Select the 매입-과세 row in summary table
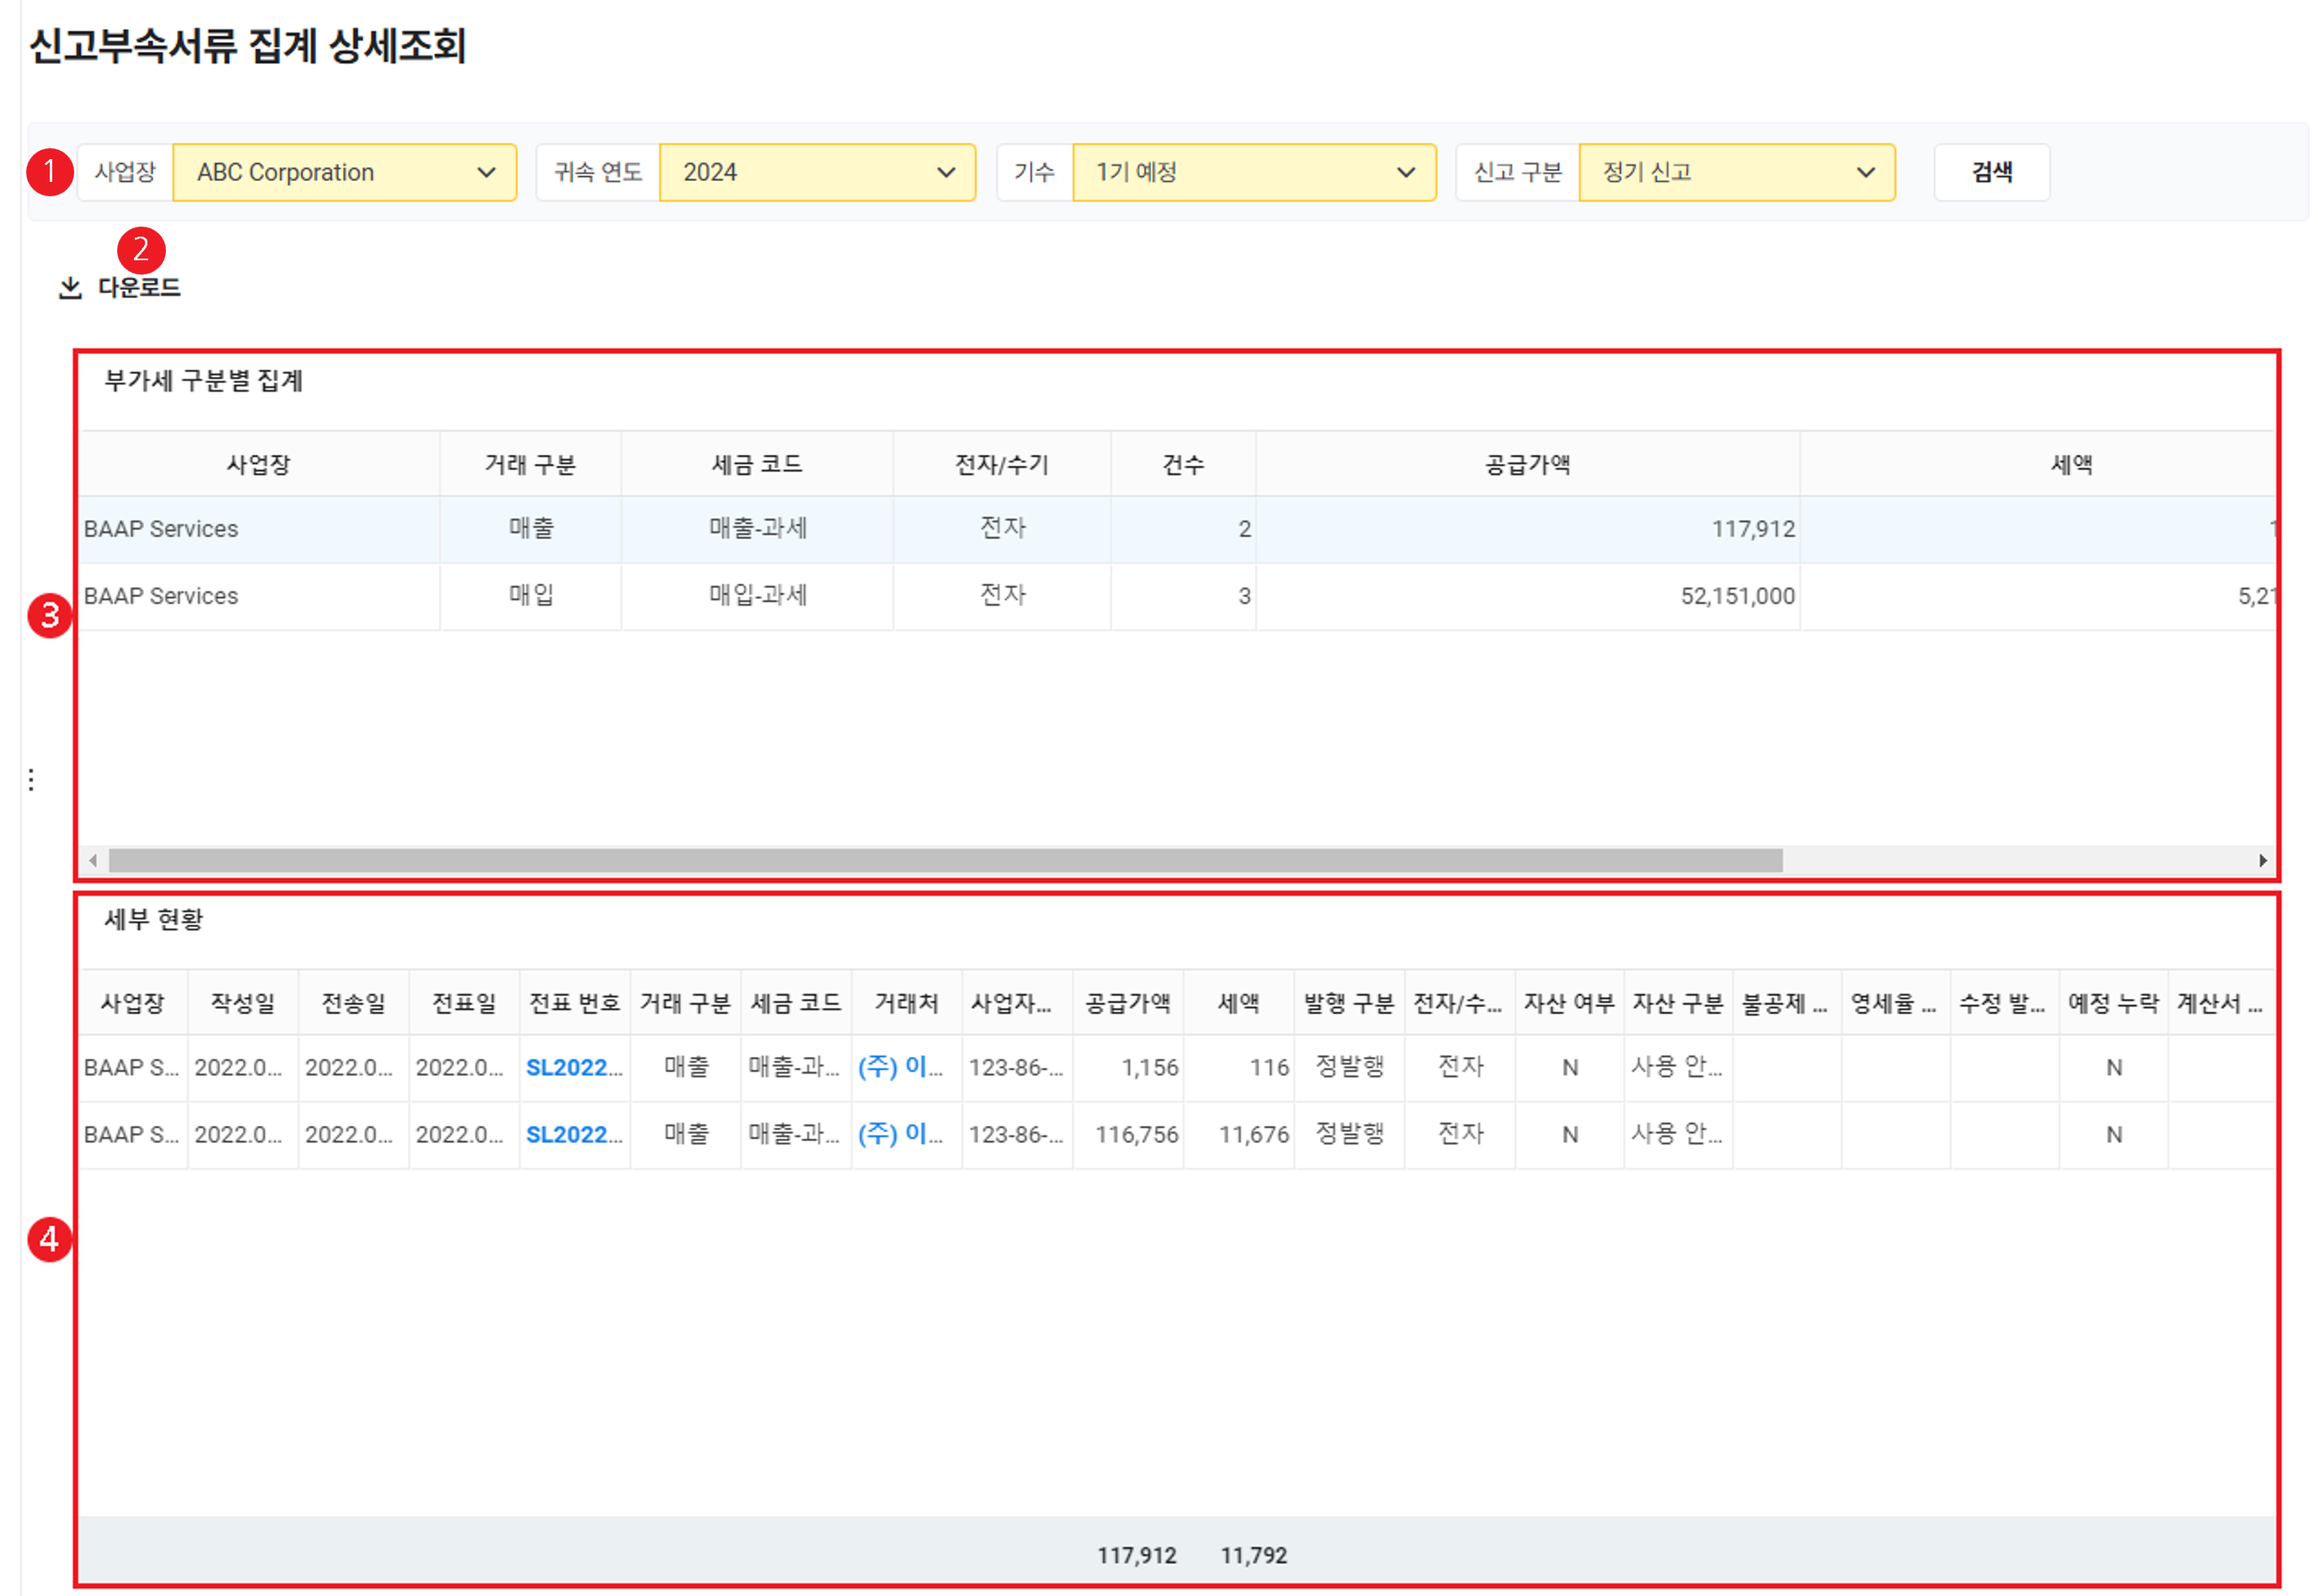The image size is (2318, 1596). tap(757, 596)
